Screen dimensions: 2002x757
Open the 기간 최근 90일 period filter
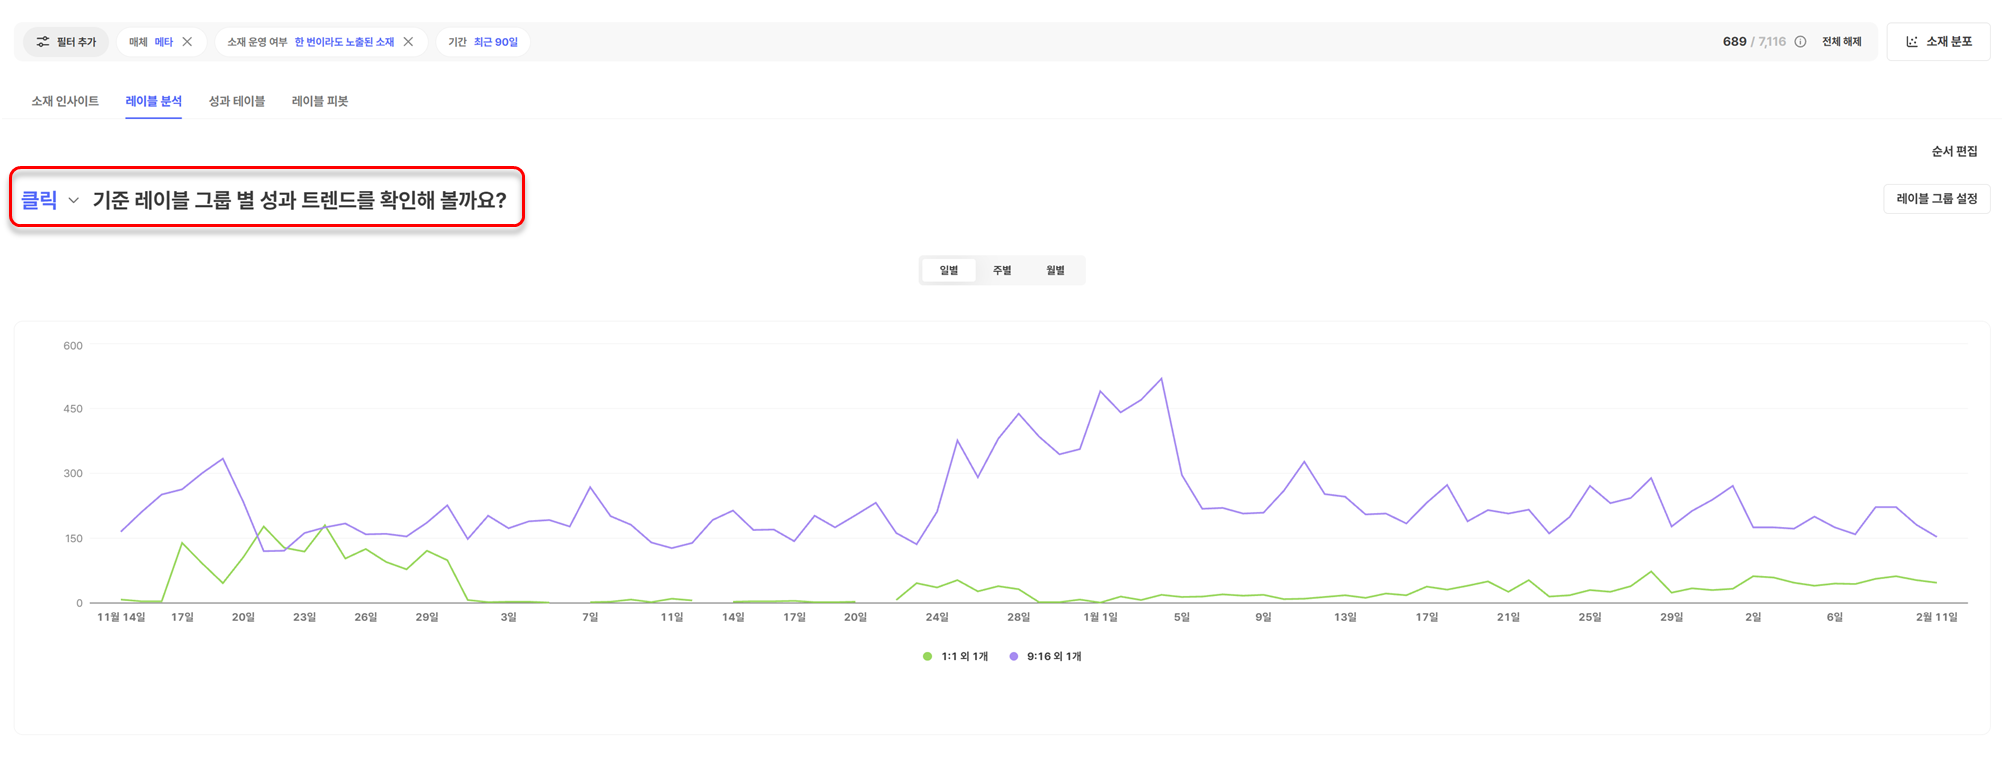495,42
